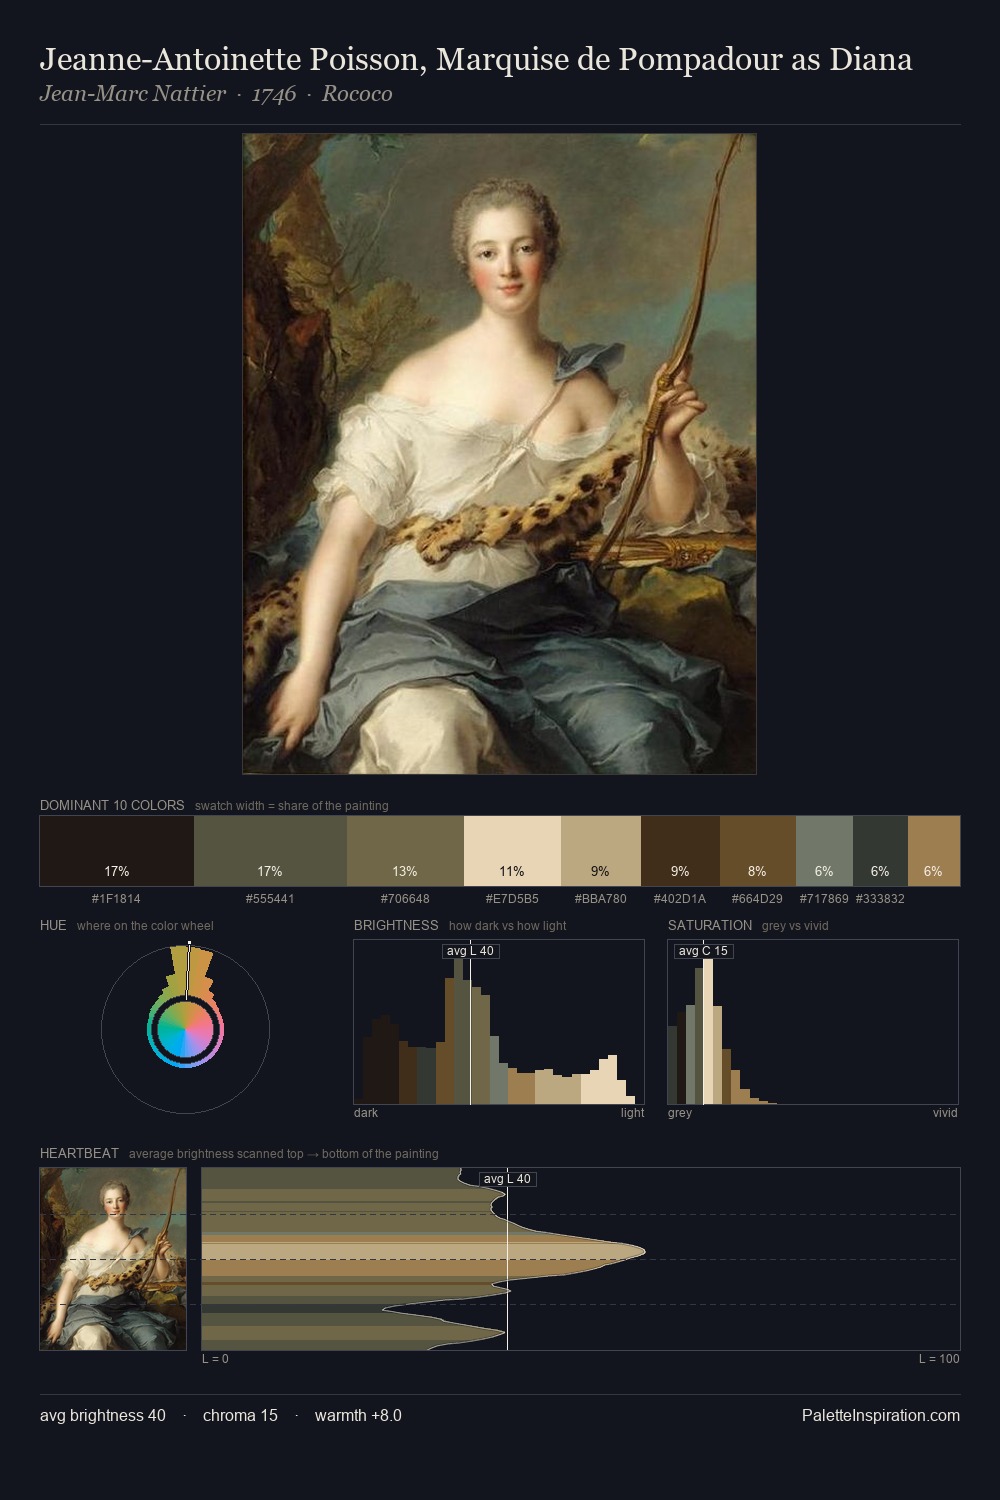Click 'avg brightness 40' in the footer
The width and height of the screenshot is (1000, 1500).
103,1415
